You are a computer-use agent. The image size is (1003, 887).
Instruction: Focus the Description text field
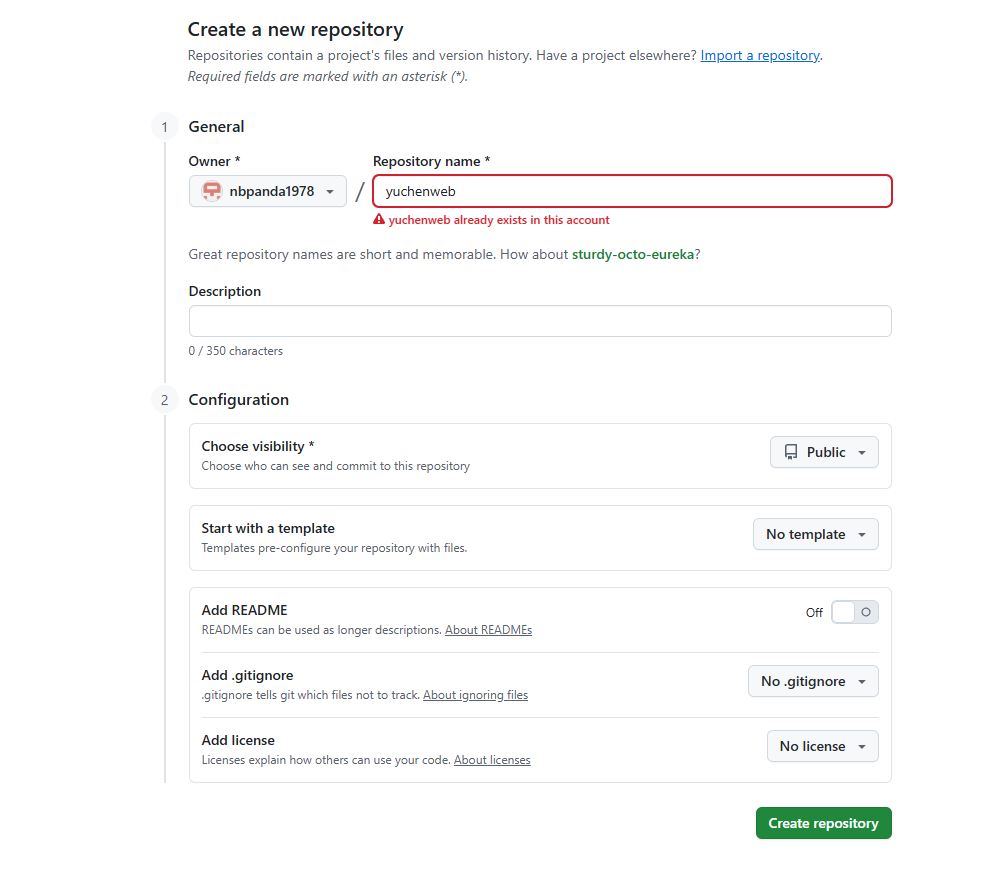[540, 321]
